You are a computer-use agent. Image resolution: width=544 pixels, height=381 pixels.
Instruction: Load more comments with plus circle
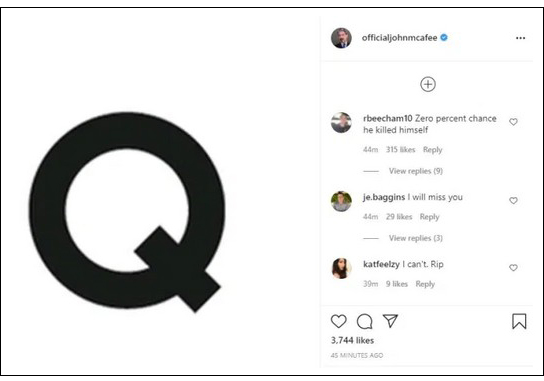[428, 84]
